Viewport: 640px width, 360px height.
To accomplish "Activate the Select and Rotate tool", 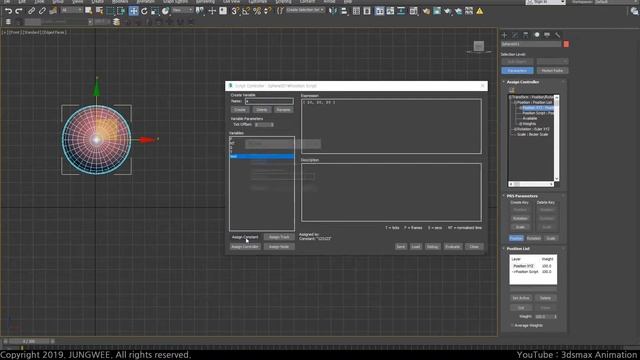I will pyautogui.click(x=144, y=11).
